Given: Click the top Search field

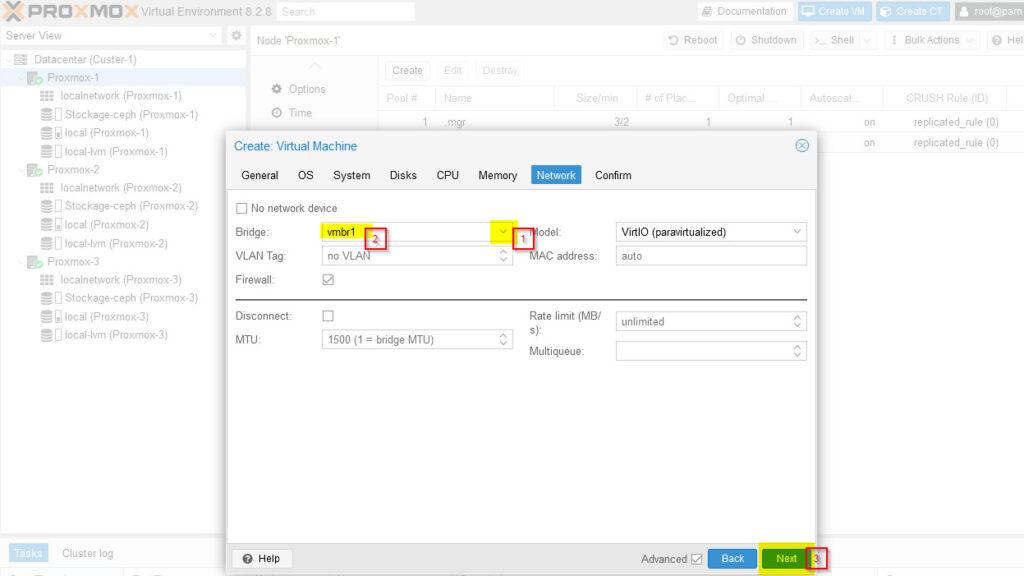Looking at the screenshot, I should click(345, 12).
